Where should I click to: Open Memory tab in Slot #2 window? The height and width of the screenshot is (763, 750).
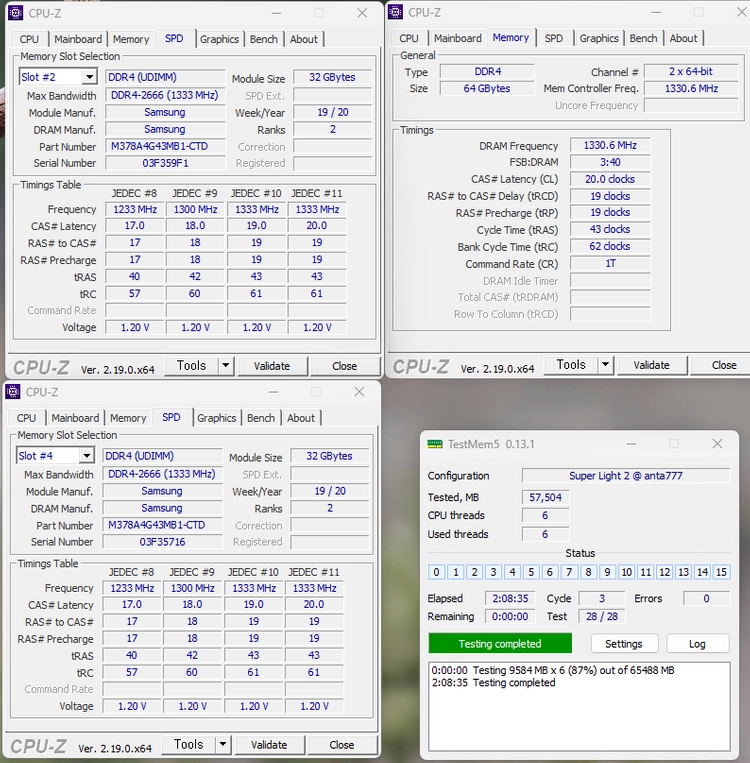coord(131,39)
